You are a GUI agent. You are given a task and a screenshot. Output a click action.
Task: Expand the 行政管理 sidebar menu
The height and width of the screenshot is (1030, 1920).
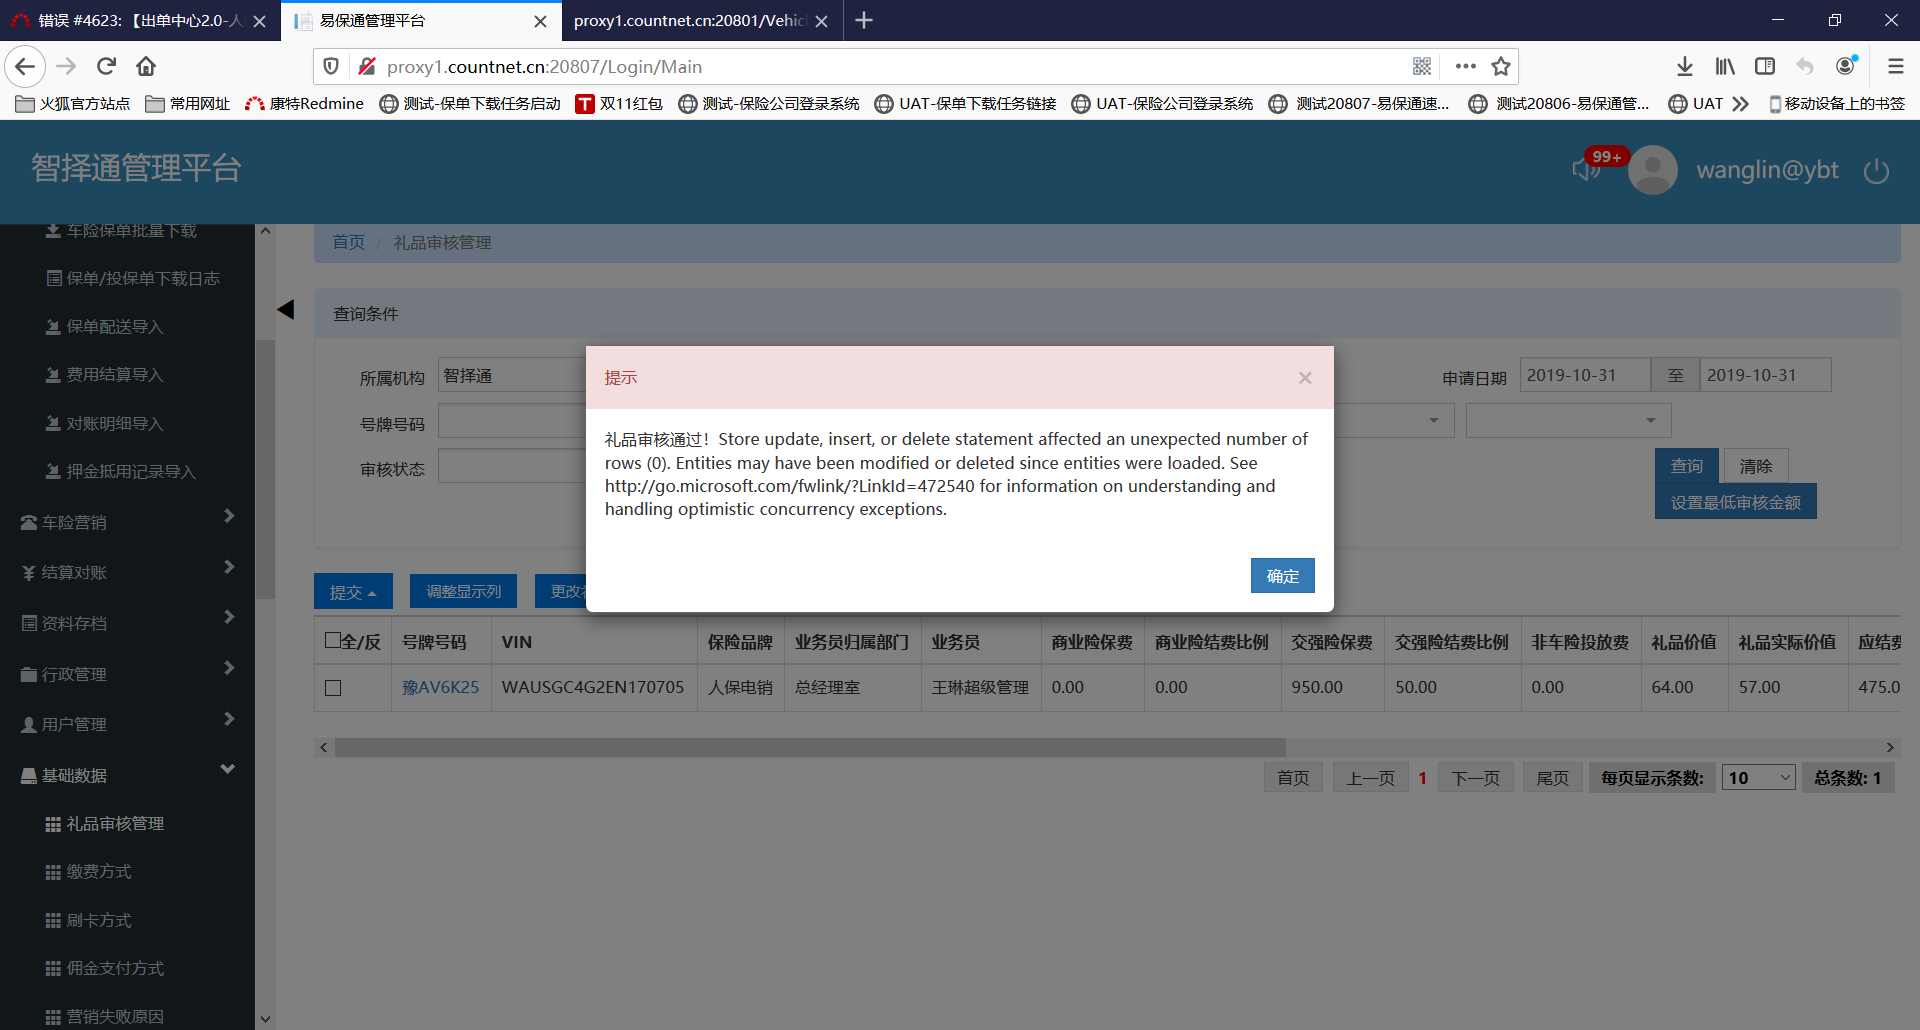(128, 674)
